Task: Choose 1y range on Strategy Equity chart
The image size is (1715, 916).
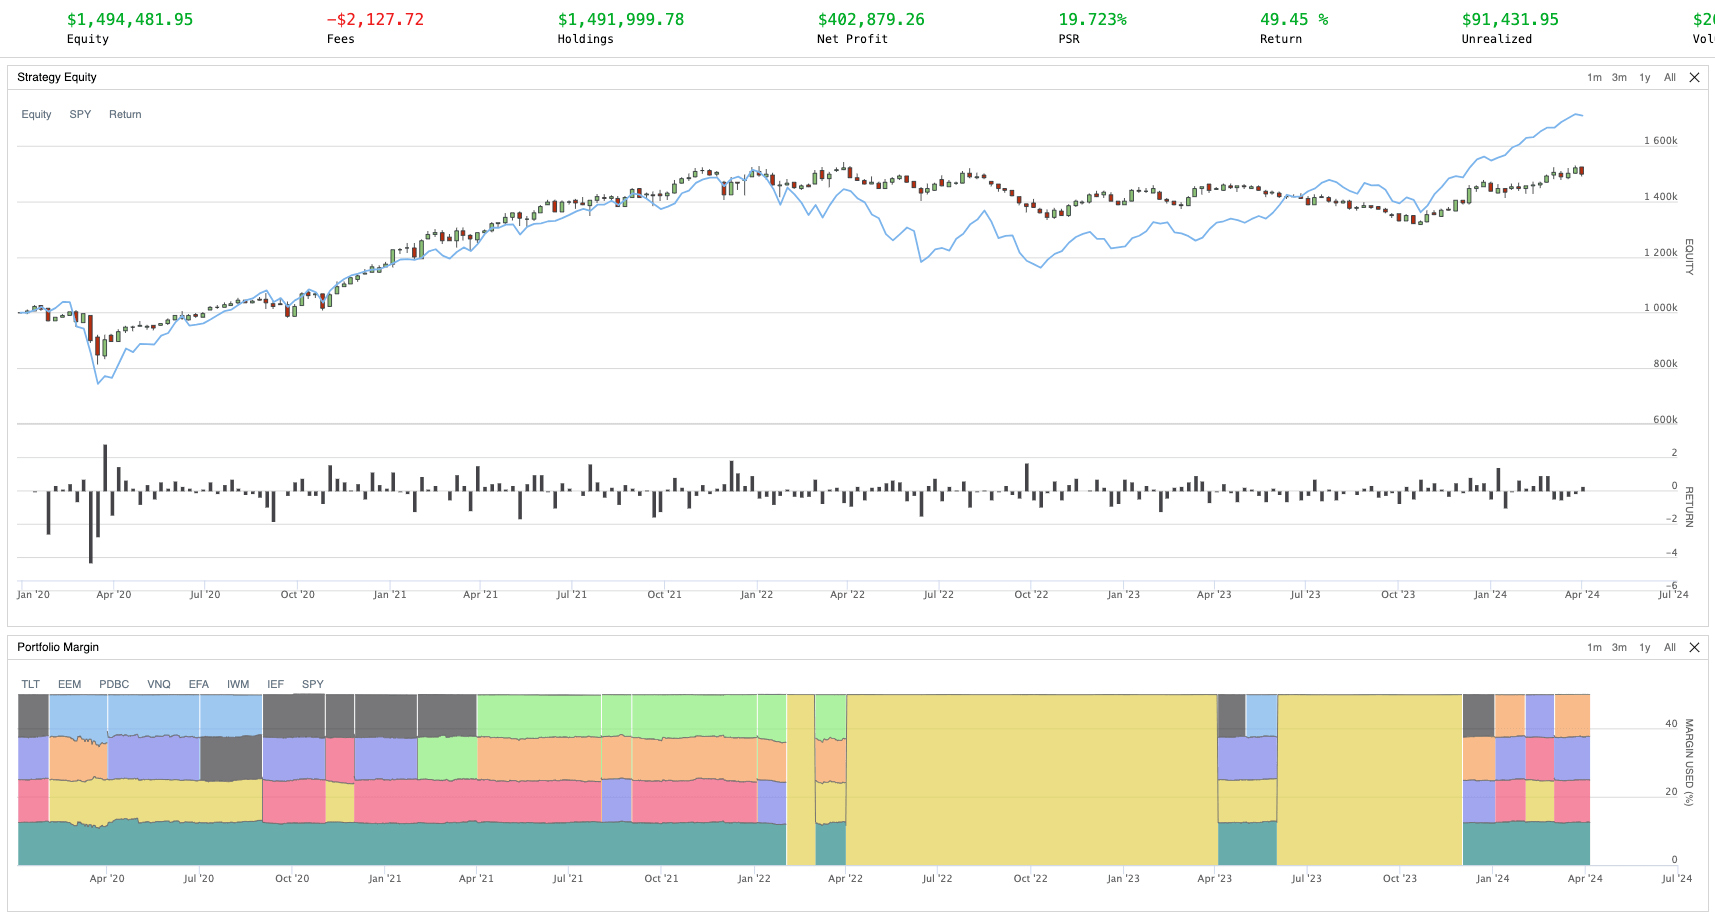Action: tap(1645, 78)
